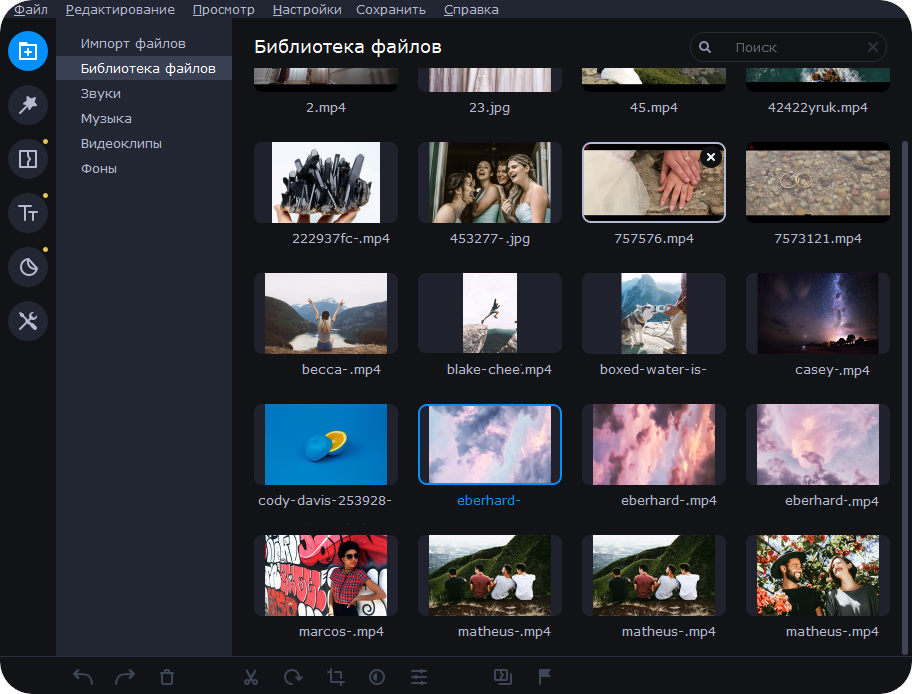Select the 757576.mp4 hands thumbnail
Viewport: 912px width, 694px height.
(654, 183)
